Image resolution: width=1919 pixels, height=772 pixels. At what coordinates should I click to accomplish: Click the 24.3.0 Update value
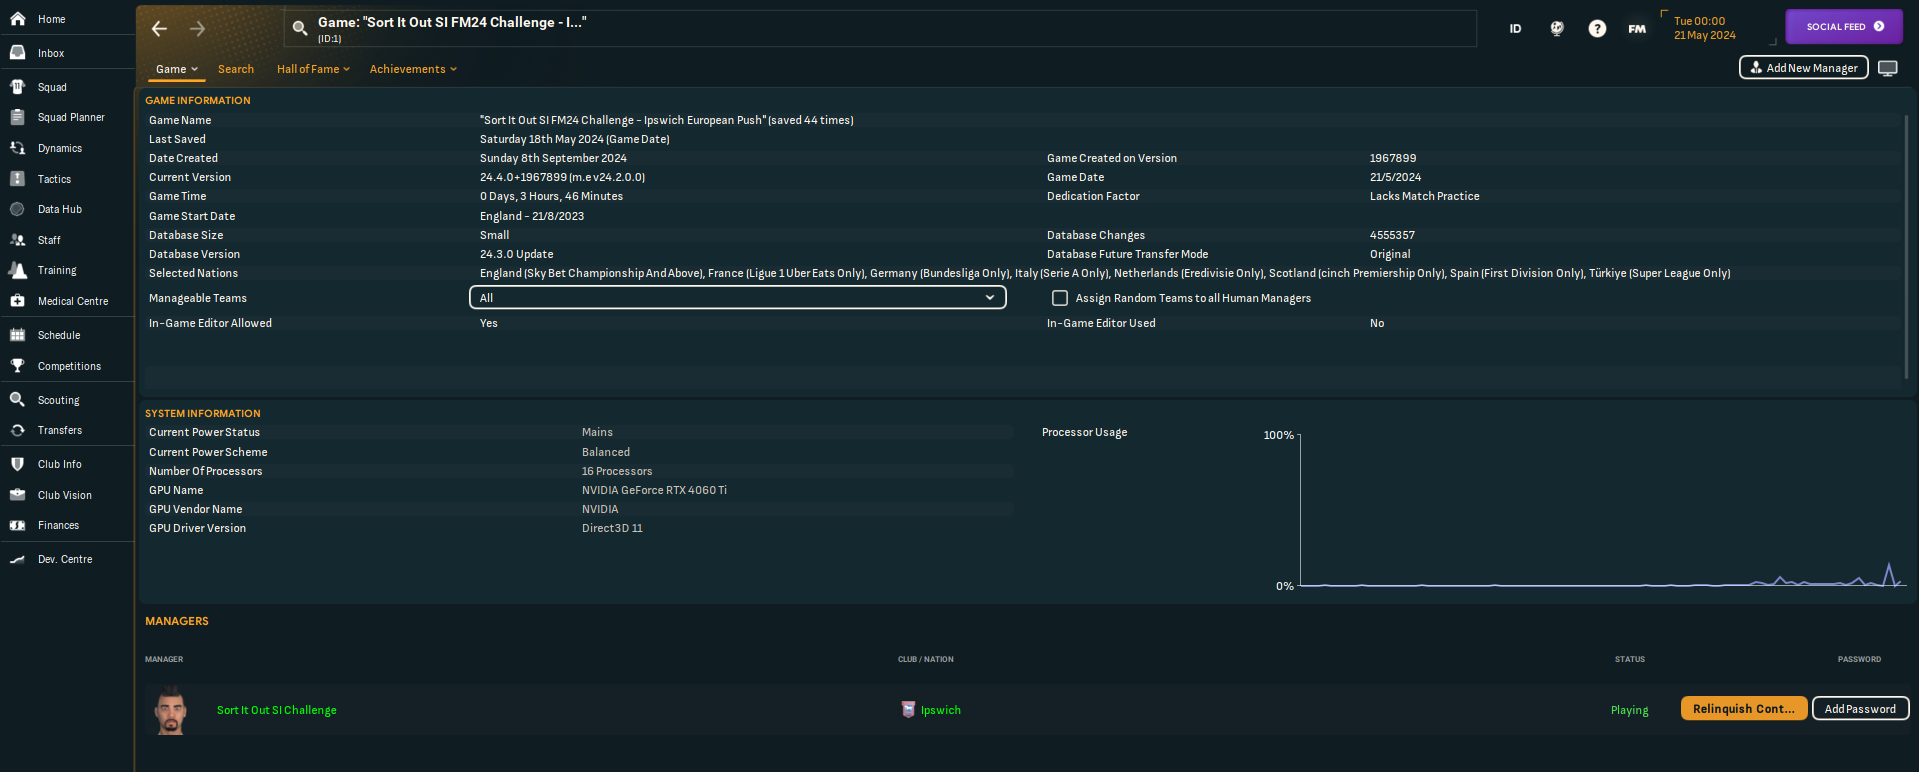pyautogui.click(x=516, y=254)
